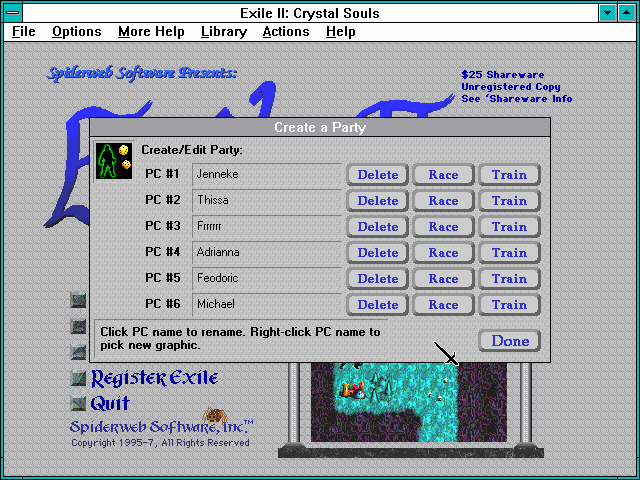Image resolution: width=640 pixels, height=480 pixels.
Task: Rename PC #4 via Adrianna name field
Action: 267,252
